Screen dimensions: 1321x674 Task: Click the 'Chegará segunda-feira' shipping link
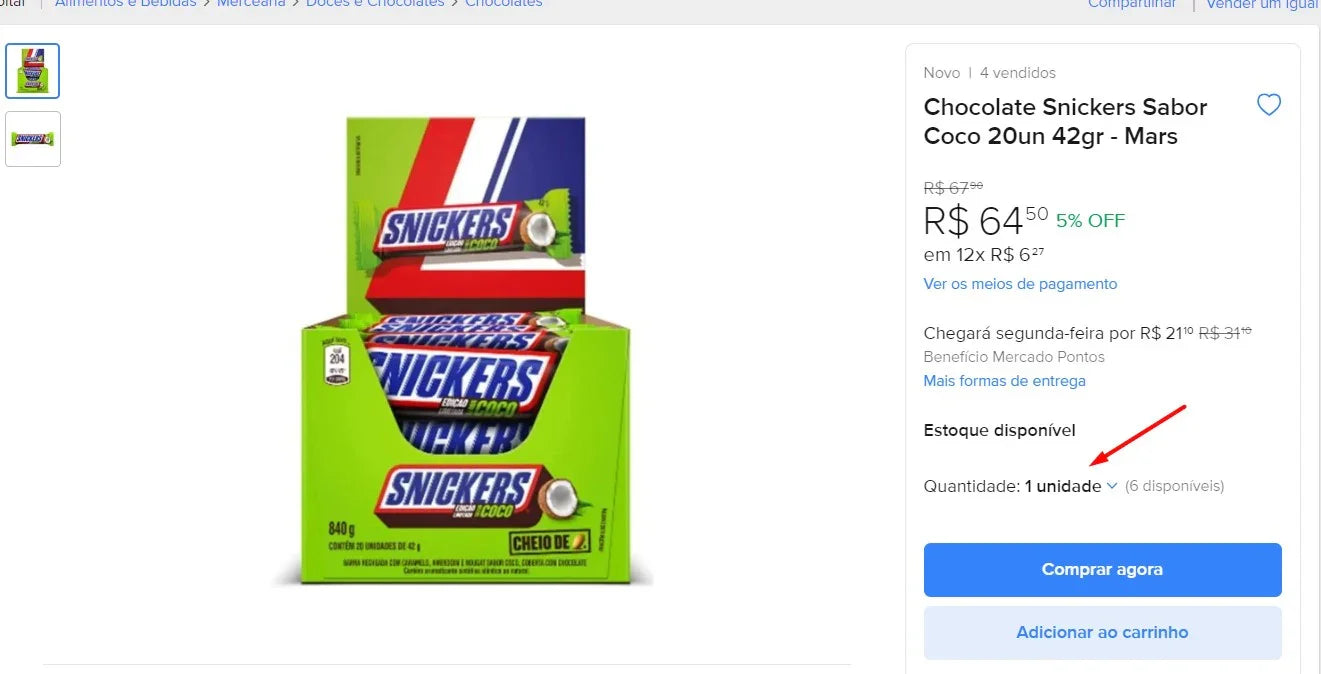point(1022,332)
